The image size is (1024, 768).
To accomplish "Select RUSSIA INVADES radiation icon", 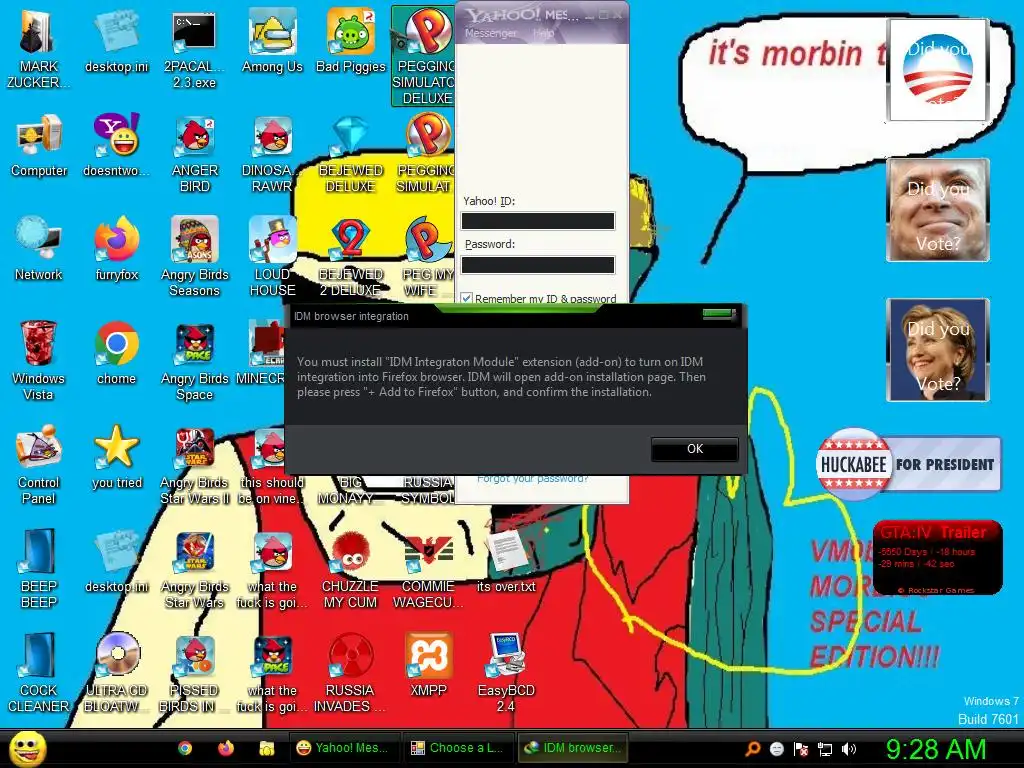I will 350,673.
